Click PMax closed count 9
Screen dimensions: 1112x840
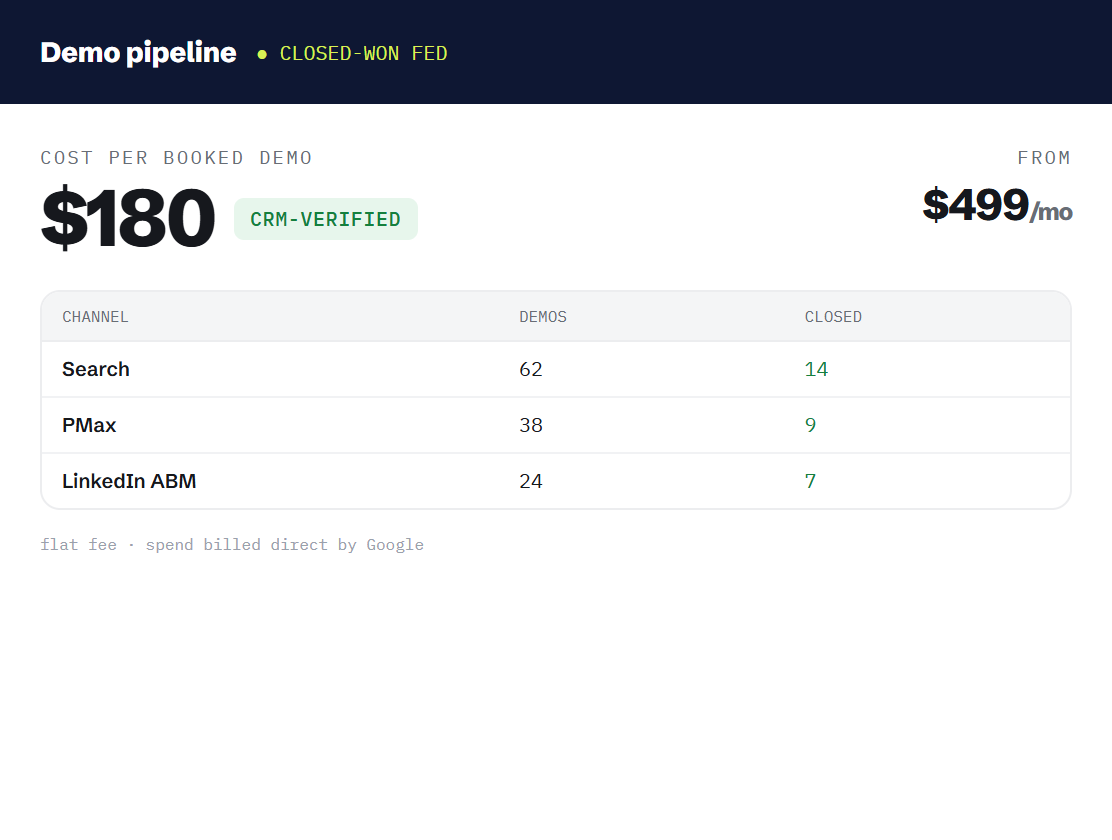coord(811,425)
